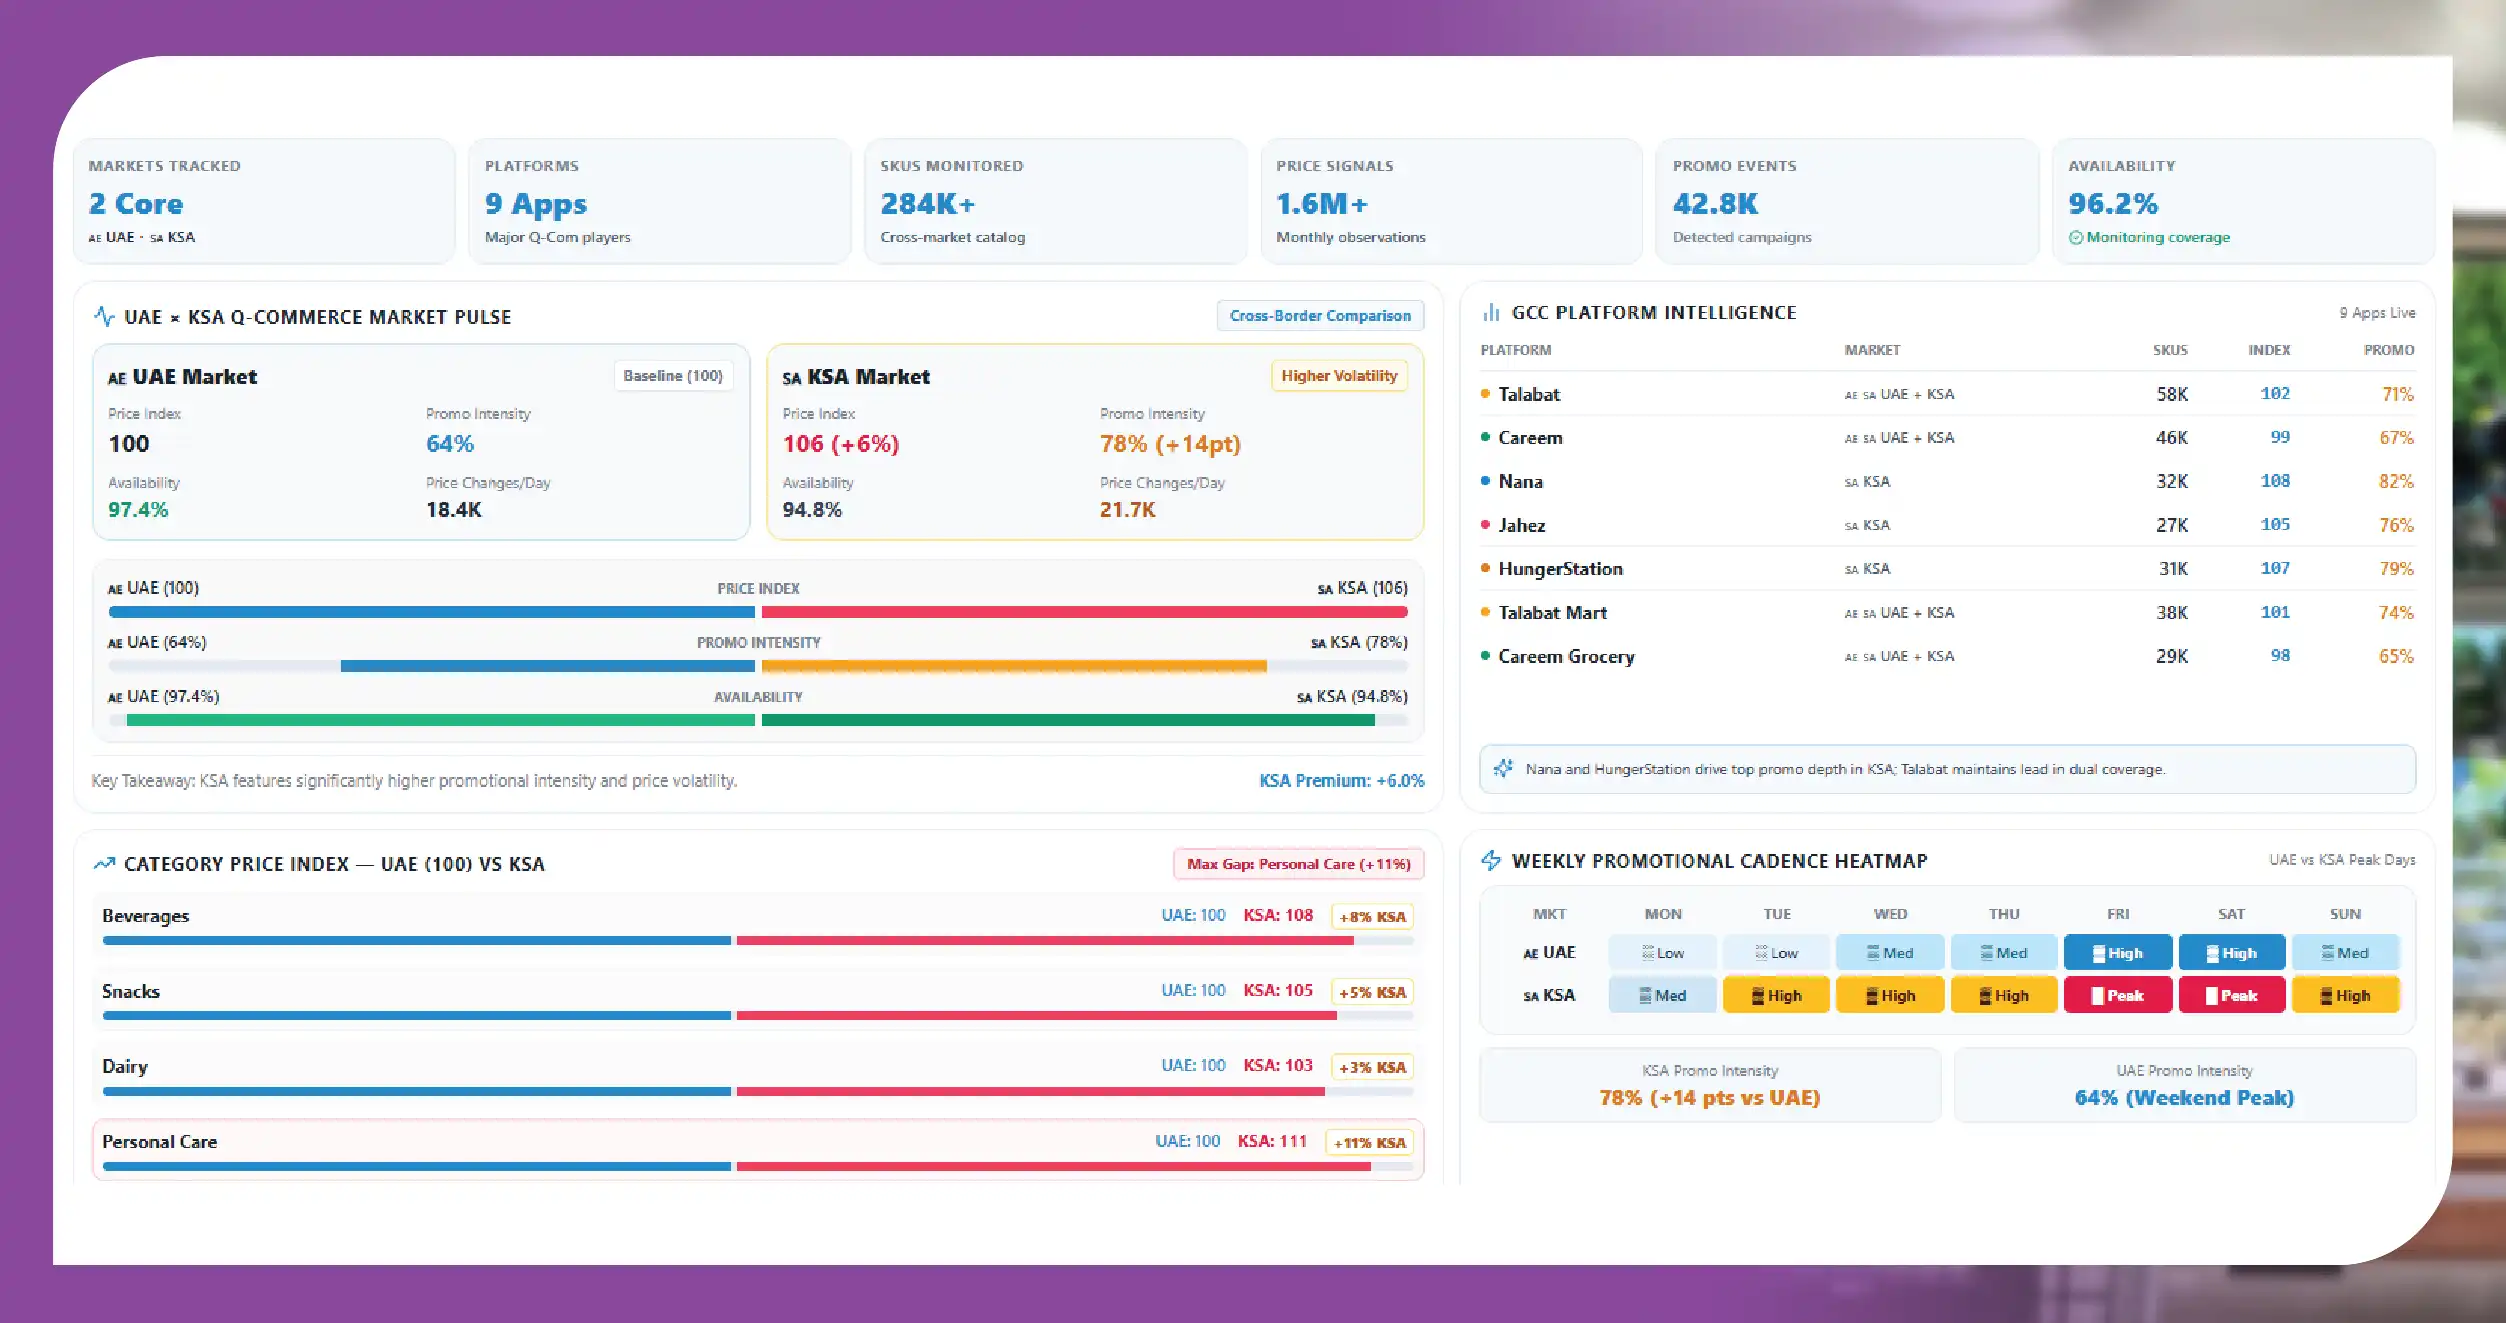
Task: Click the MARKET column header
Action: tap(1872, 350)
